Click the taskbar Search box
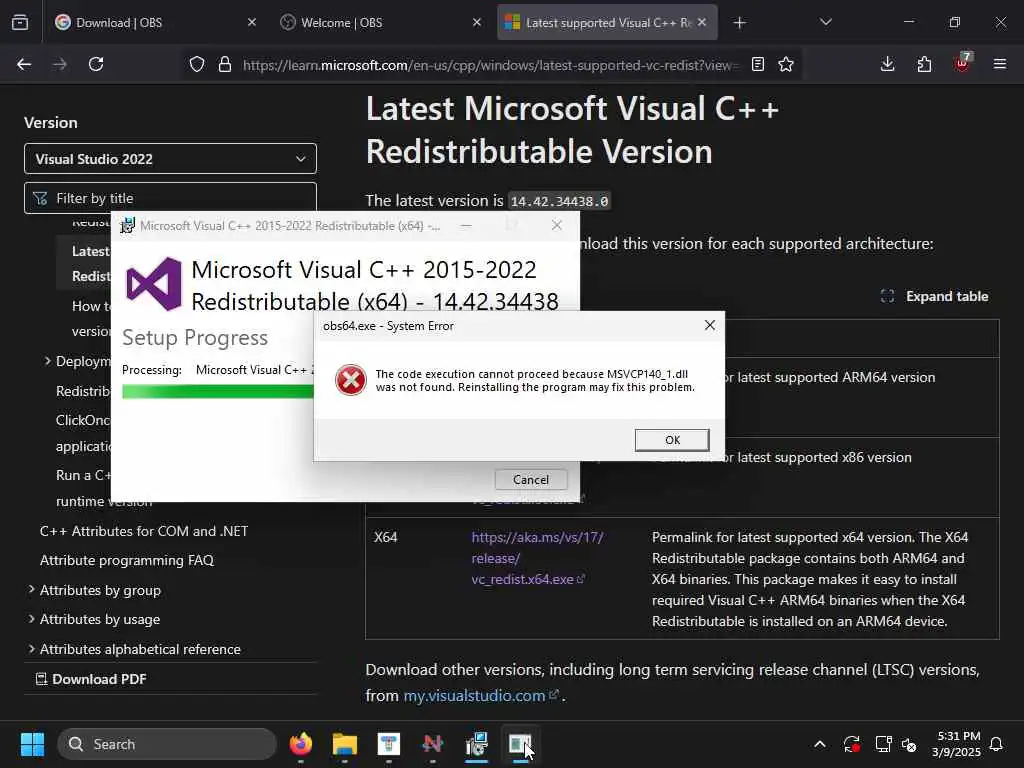 click(167, 744)
